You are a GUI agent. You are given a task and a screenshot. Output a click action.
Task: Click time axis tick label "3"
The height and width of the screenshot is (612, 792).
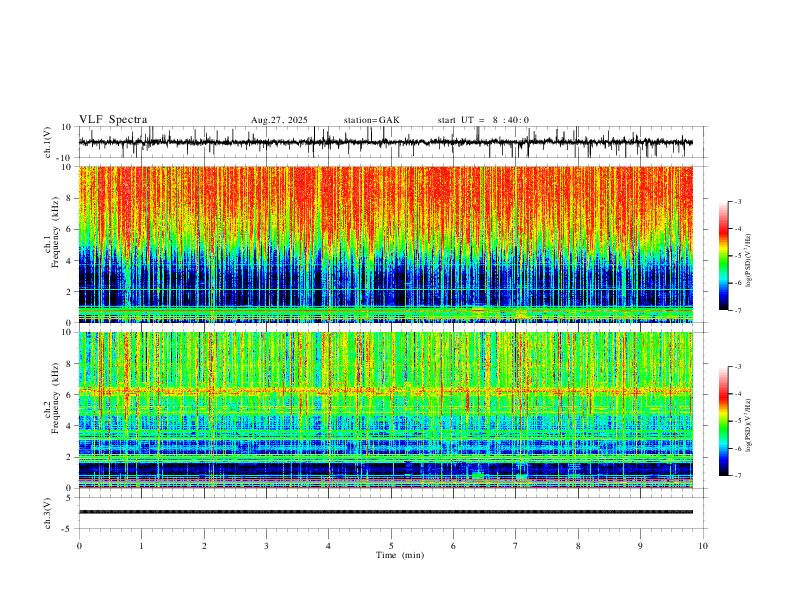point(266,546)
